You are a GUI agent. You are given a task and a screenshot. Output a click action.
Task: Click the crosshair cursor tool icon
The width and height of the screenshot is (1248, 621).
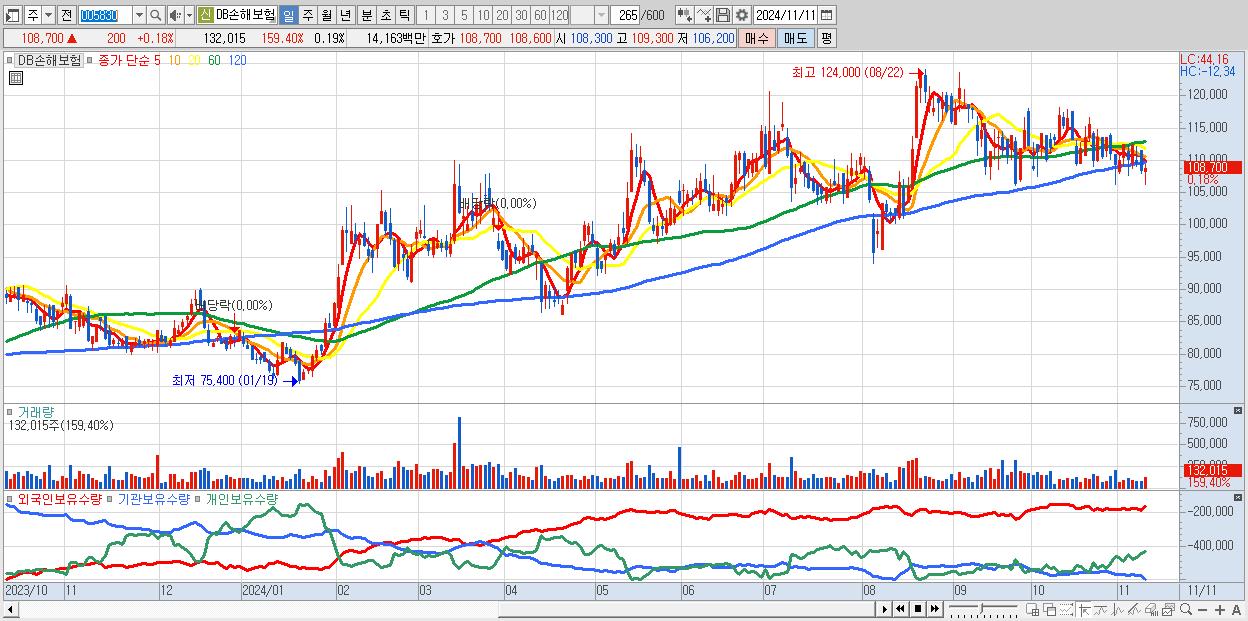[1084, 610]
